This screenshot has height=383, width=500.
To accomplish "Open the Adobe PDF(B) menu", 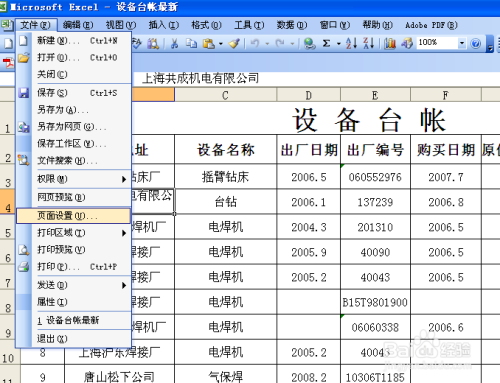I will pyautogui.click(x=431, y=25).
